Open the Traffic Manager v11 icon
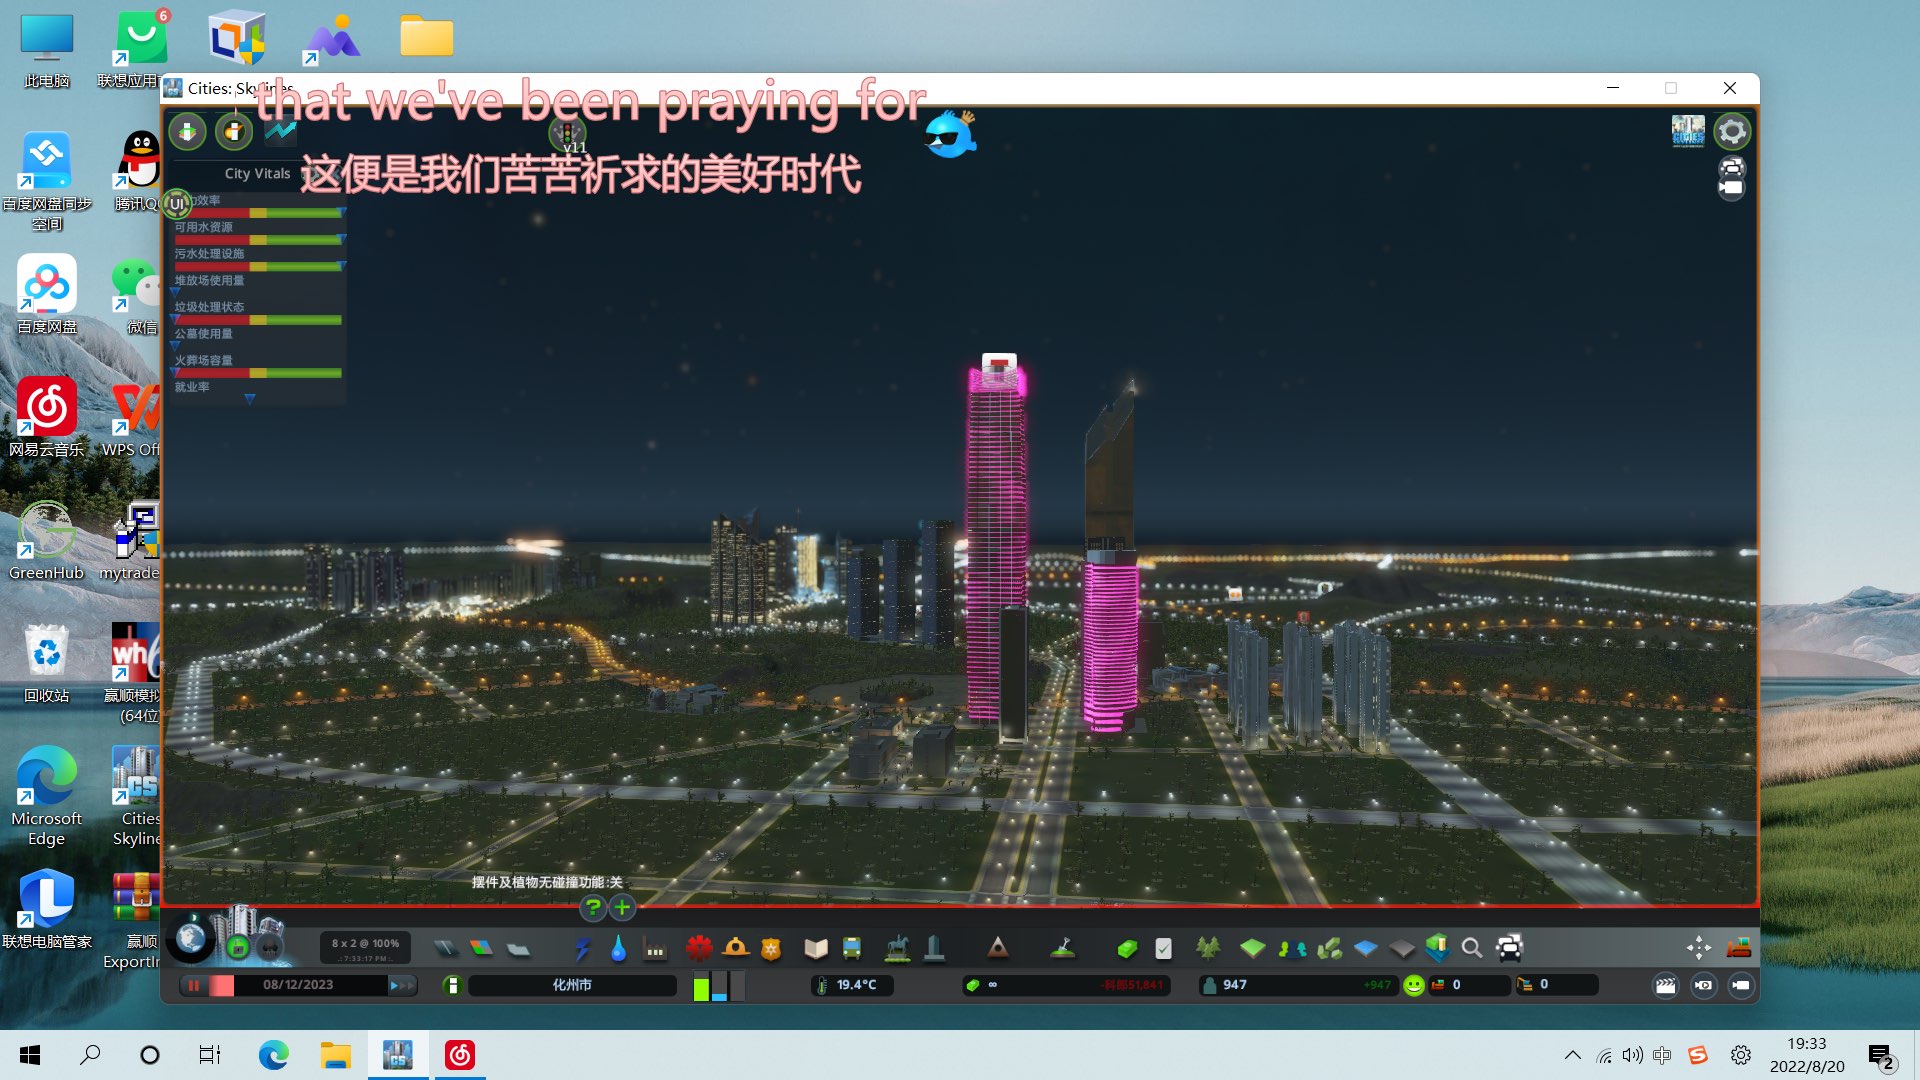Screen dimensions: 1920x1080 pyautogui.click(x=568, y=135)
